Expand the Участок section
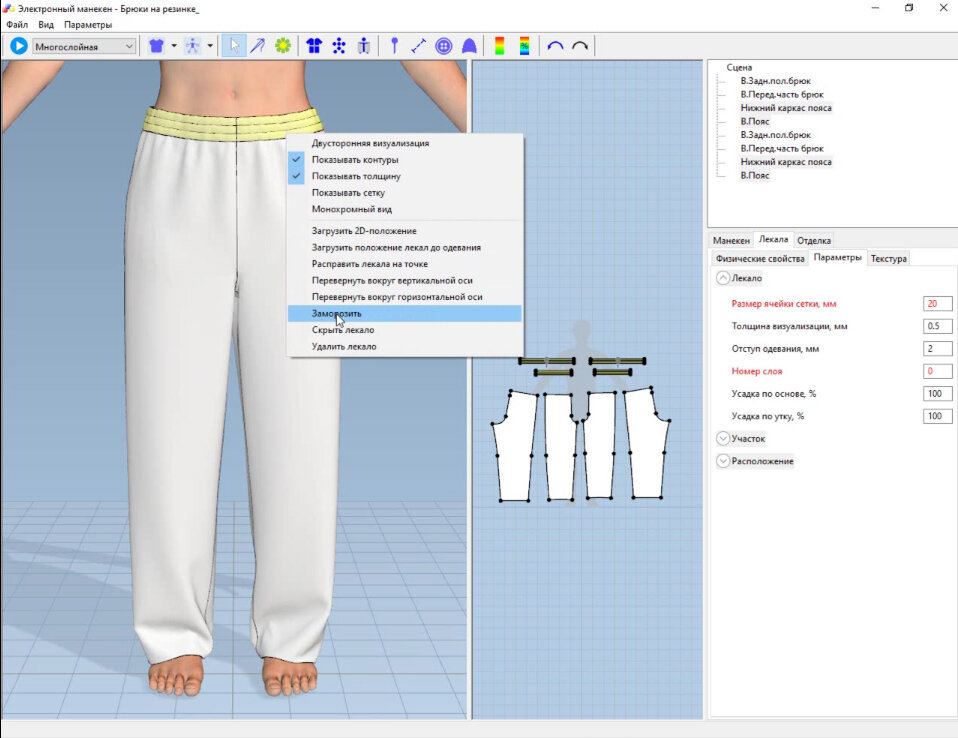958x738 pixels. [723, 439]
